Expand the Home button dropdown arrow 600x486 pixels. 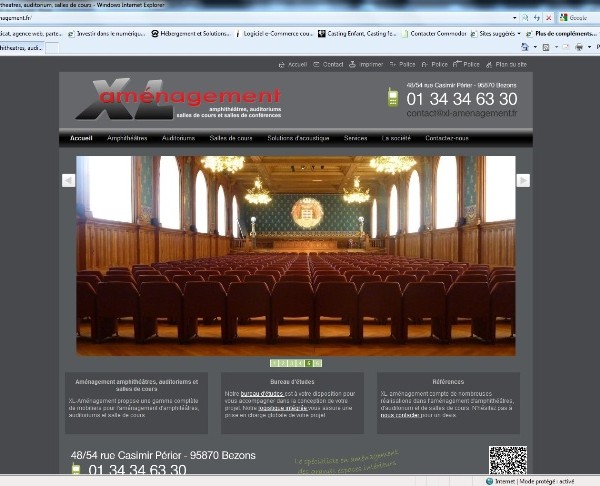[535, 47]
